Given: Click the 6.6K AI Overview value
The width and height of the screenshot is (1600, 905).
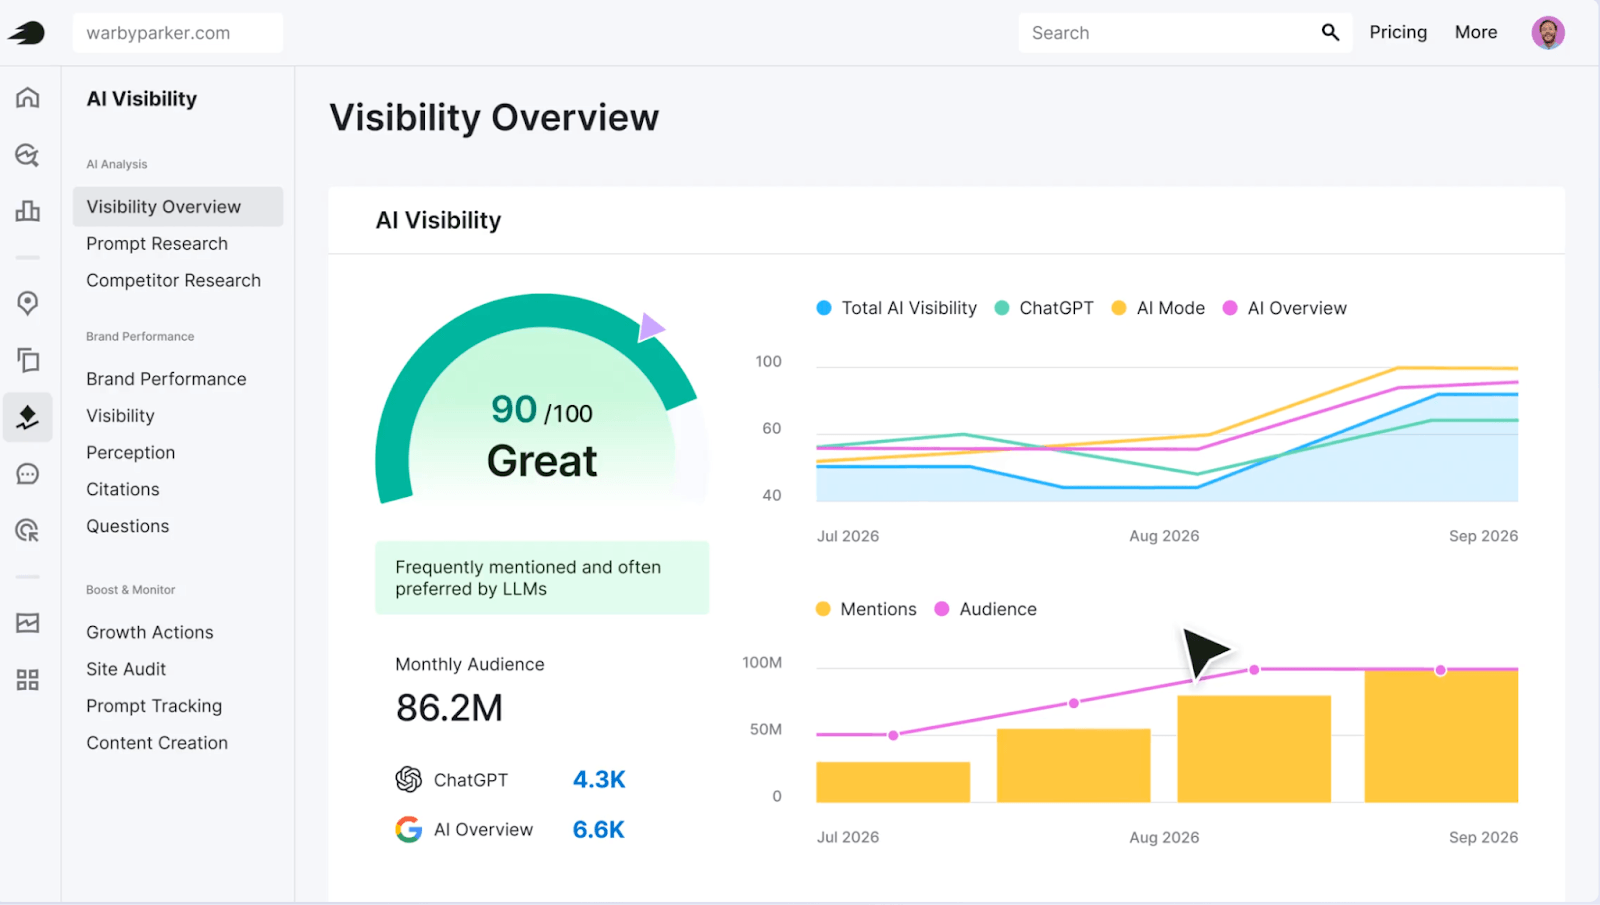Looking at the screenshot, I should point(599,829).
